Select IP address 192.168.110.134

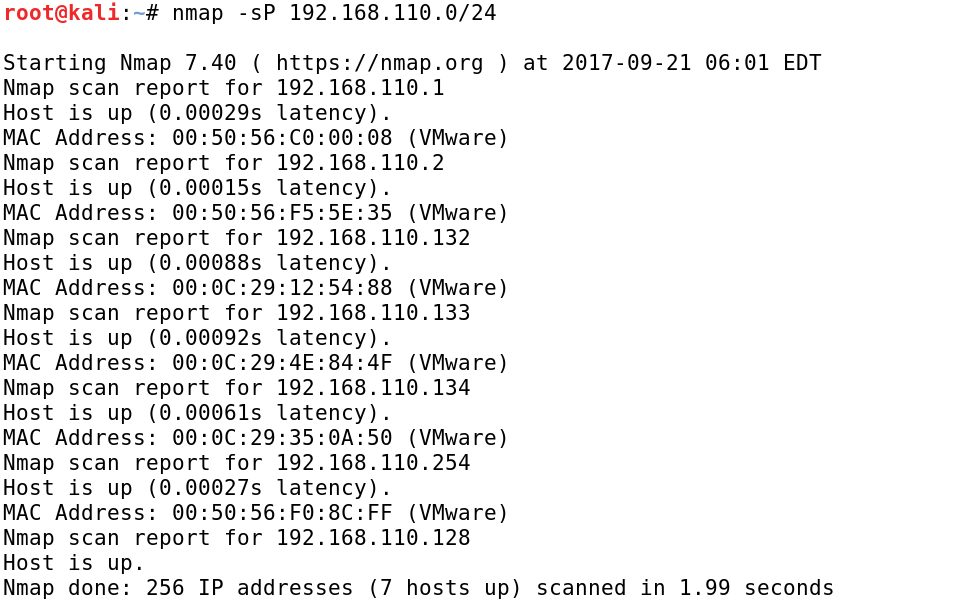373,388
